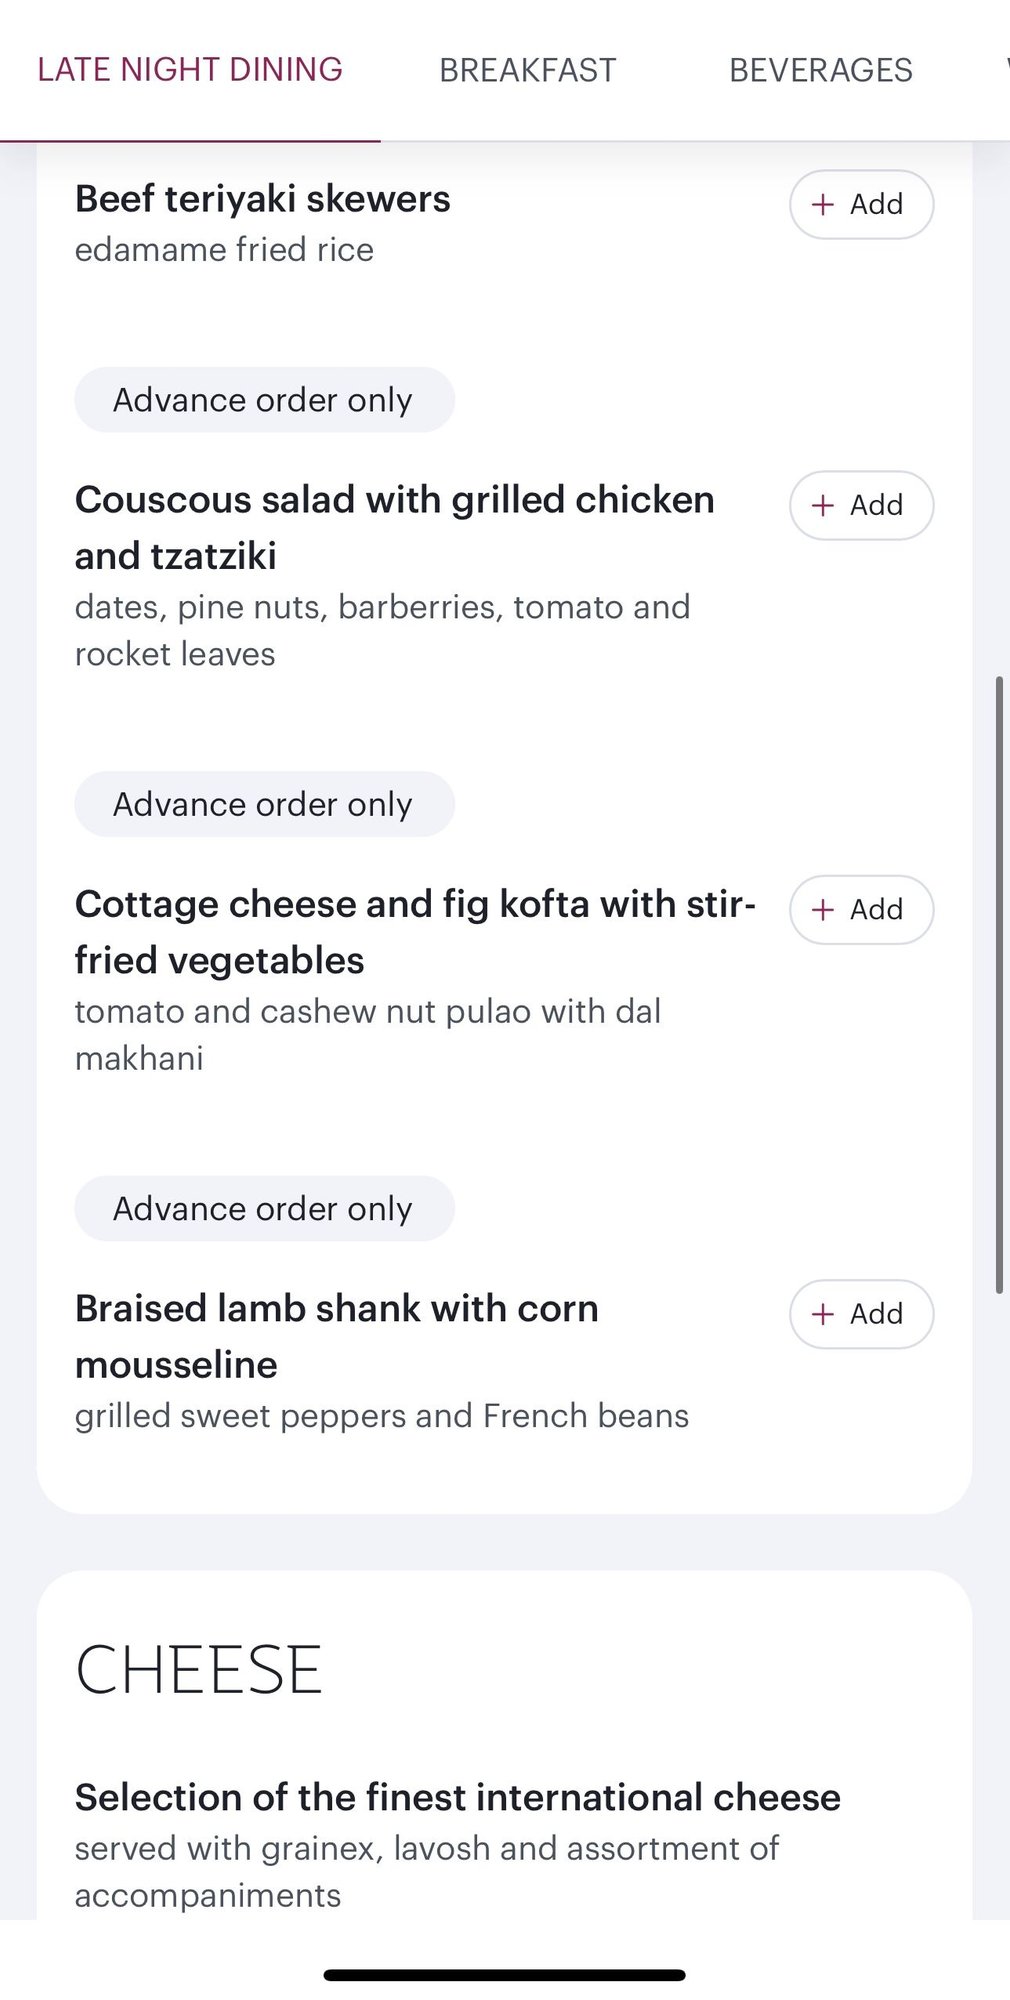The height and width of the screenshot is (2000, 1010).
Task: Click the vertical scrollbar on the right edge
Action: 999,985
